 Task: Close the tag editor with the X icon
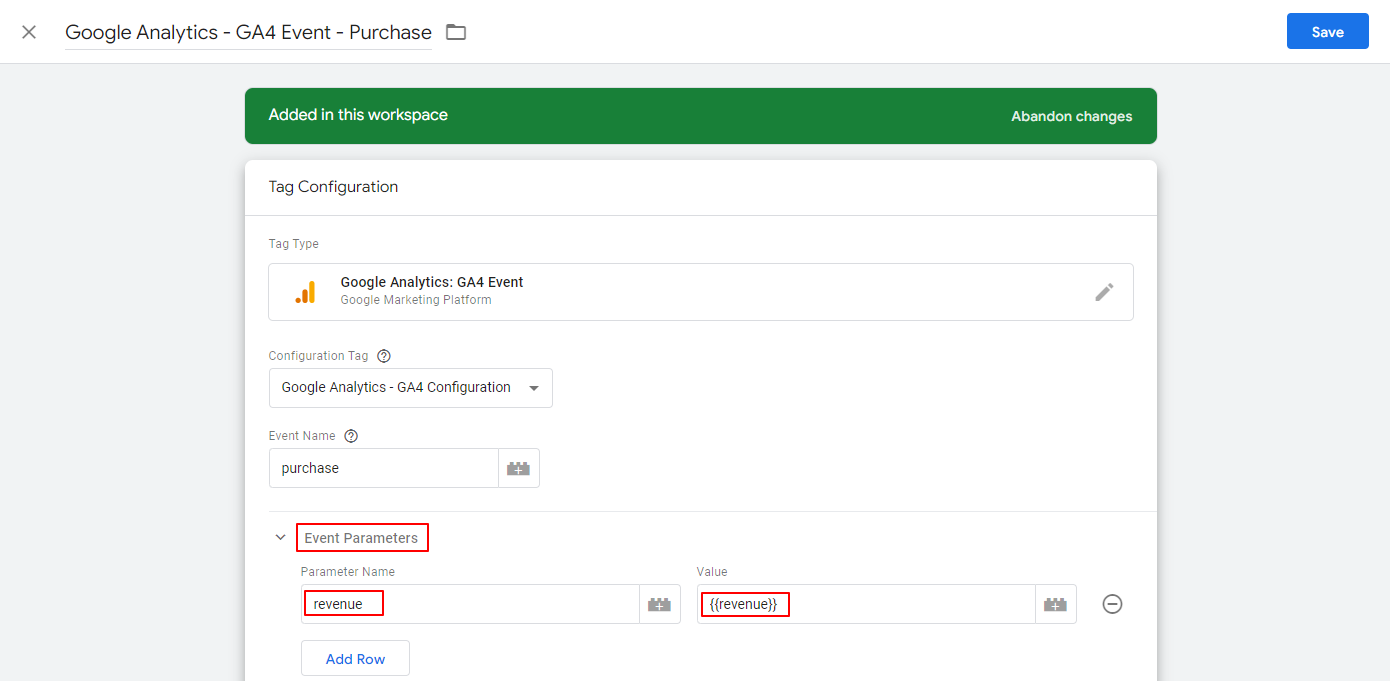(29, 32)
